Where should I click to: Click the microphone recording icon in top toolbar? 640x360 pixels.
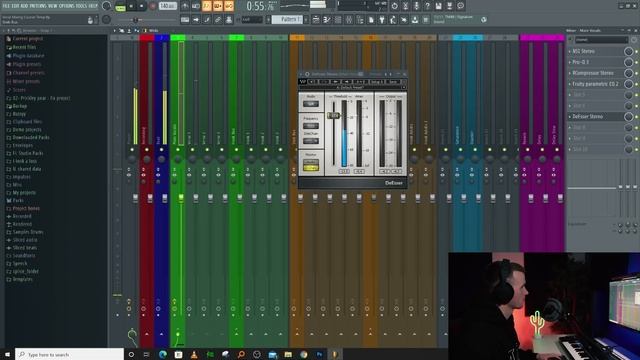[x=416, y=6]
